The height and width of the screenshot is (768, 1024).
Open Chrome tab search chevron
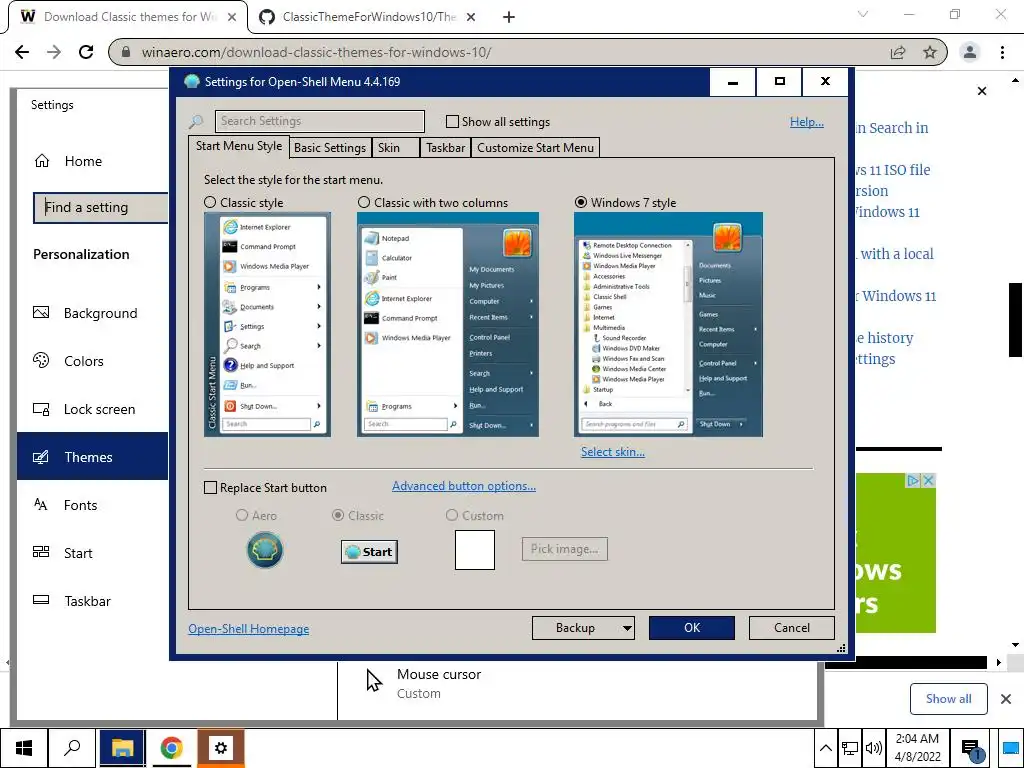(x=863, y=14)
